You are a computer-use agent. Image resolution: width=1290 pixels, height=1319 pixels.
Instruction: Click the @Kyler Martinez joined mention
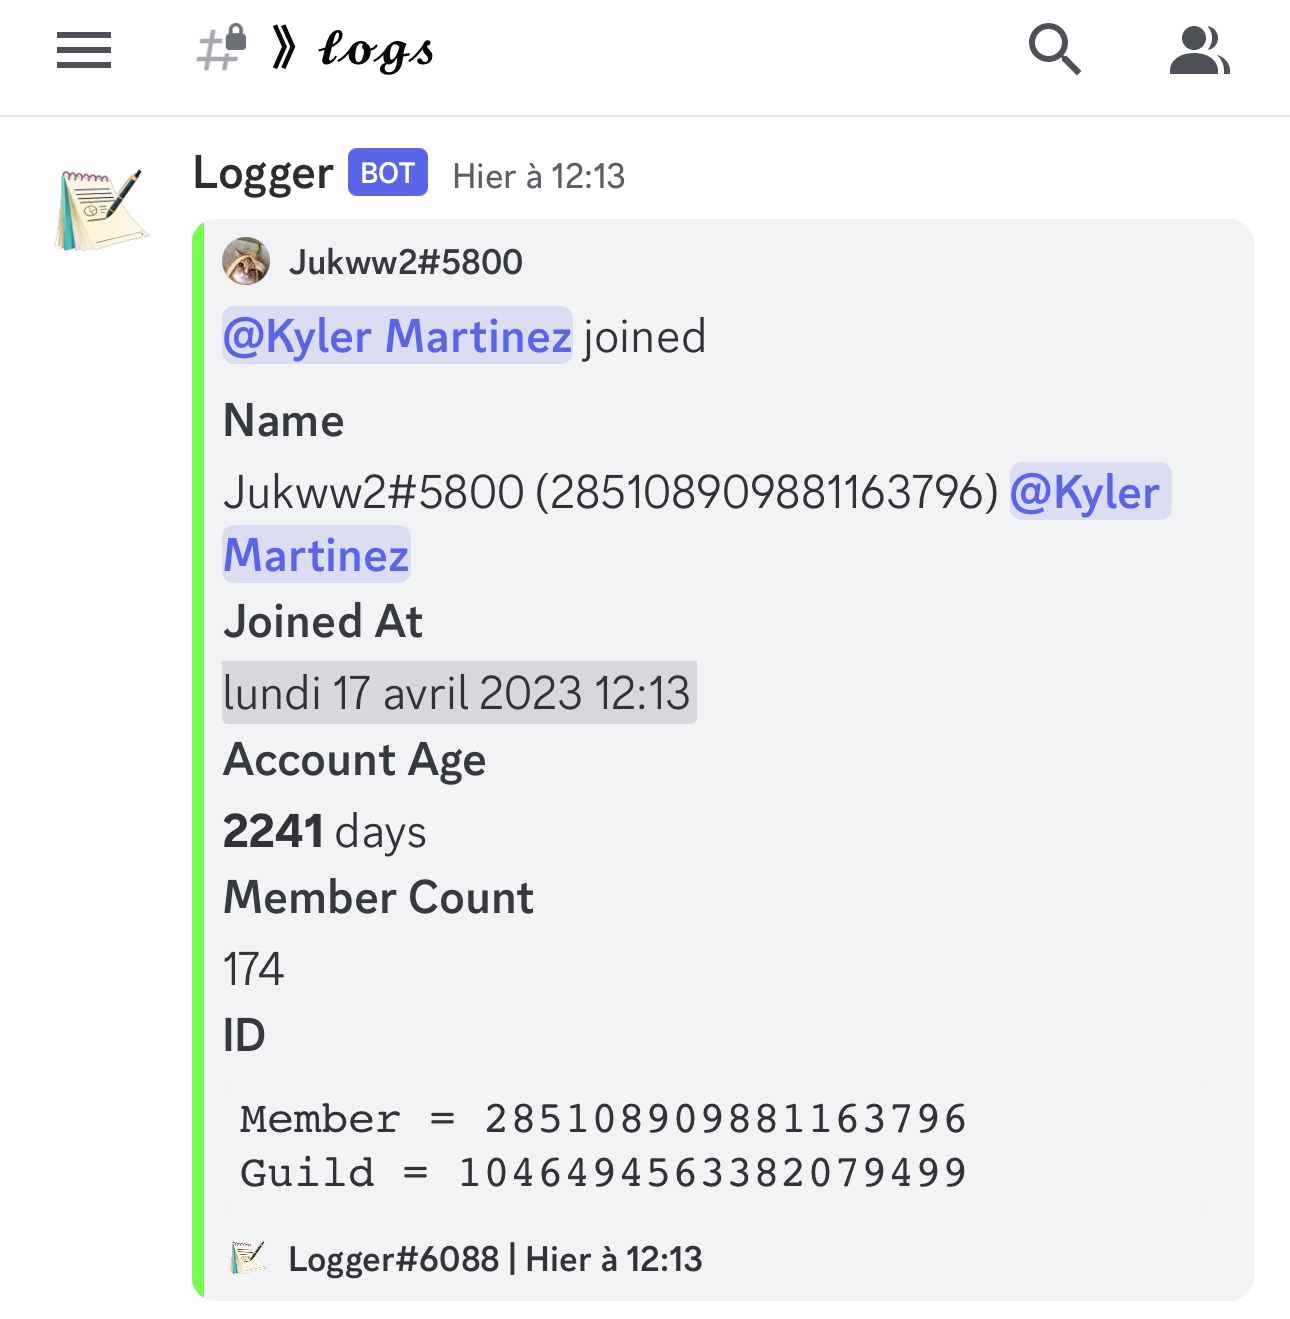[x=397, y=335]
